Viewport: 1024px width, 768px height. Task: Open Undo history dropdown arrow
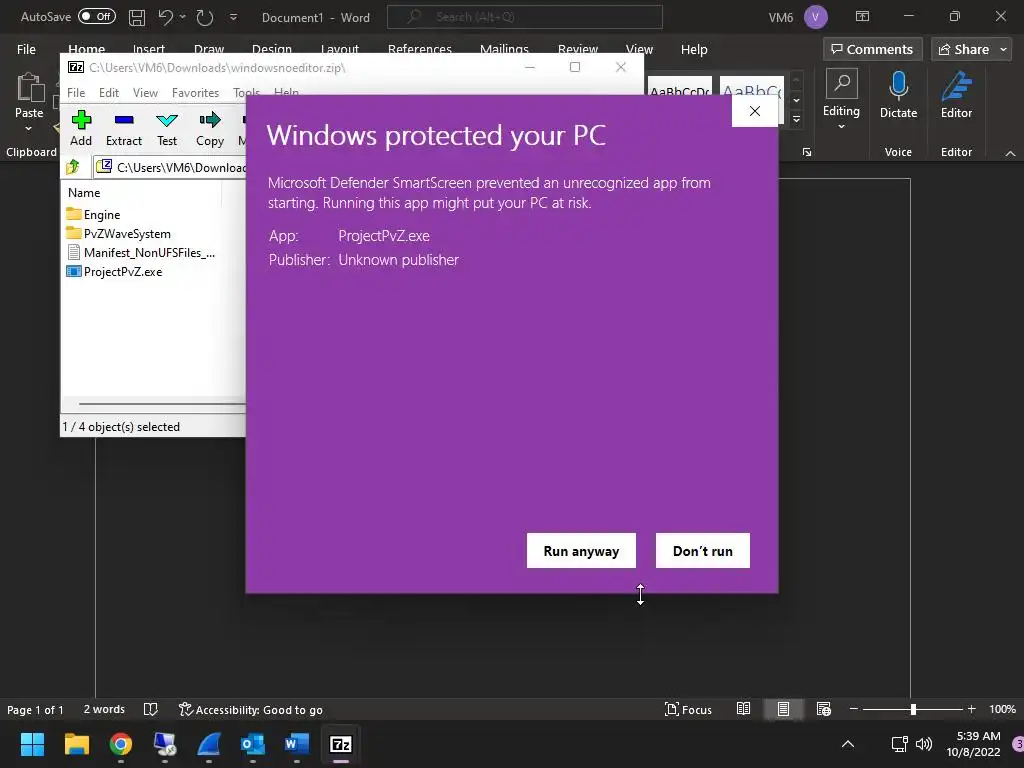(183, 17)
